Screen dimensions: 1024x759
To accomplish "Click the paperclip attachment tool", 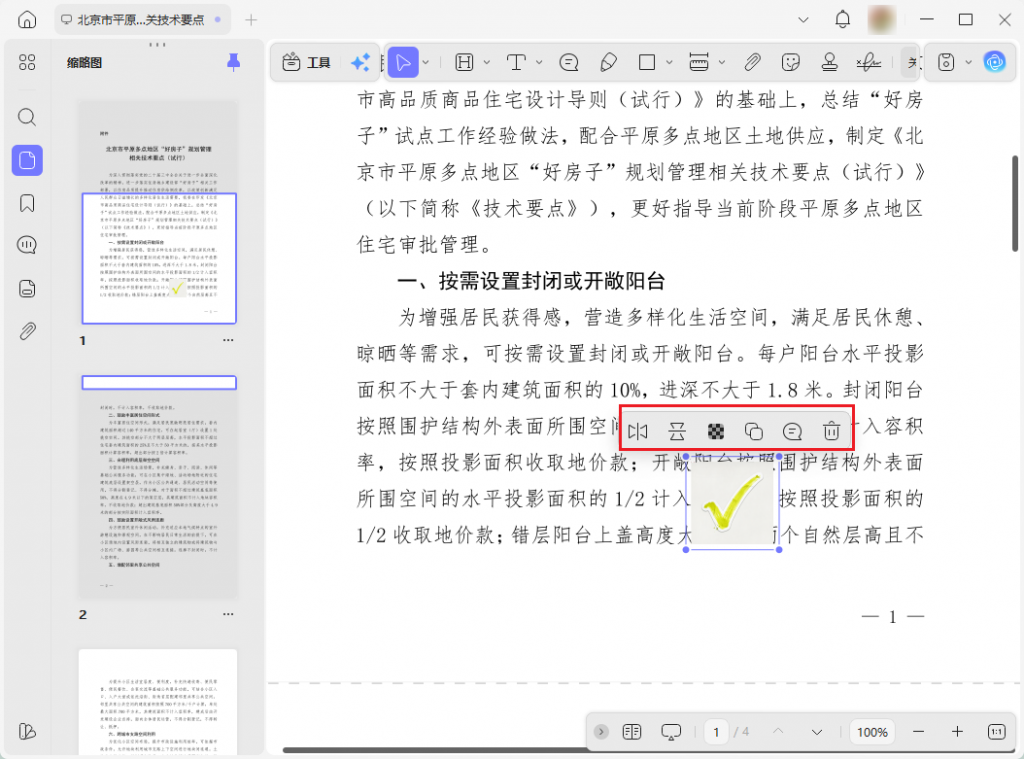I will [751, 62].
